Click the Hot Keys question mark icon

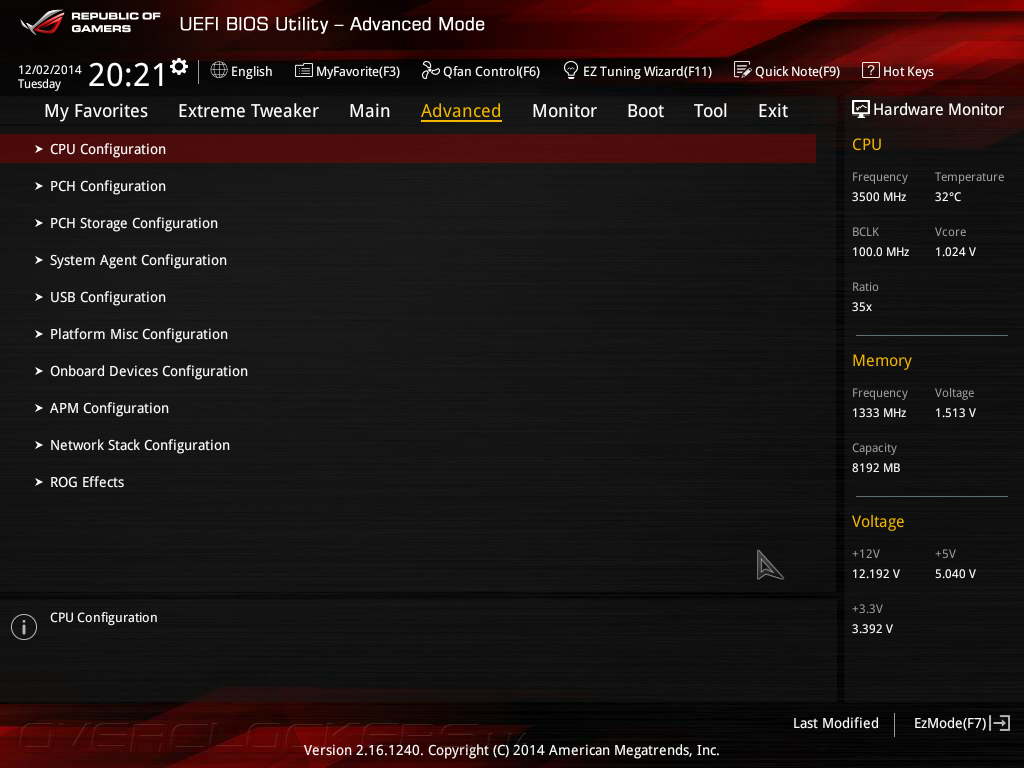871,70
